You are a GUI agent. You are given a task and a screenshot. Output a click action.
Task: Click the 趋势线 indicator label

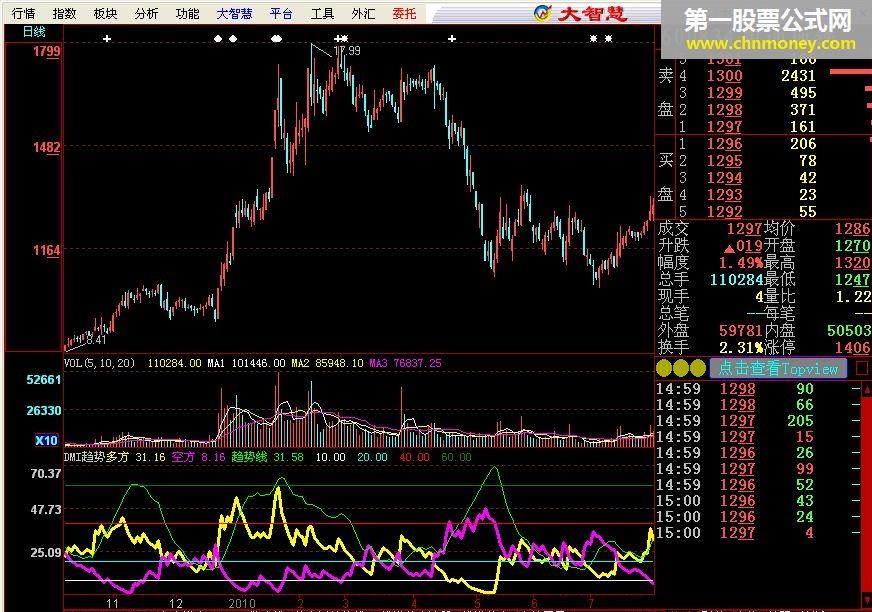(x=249, y=457)
